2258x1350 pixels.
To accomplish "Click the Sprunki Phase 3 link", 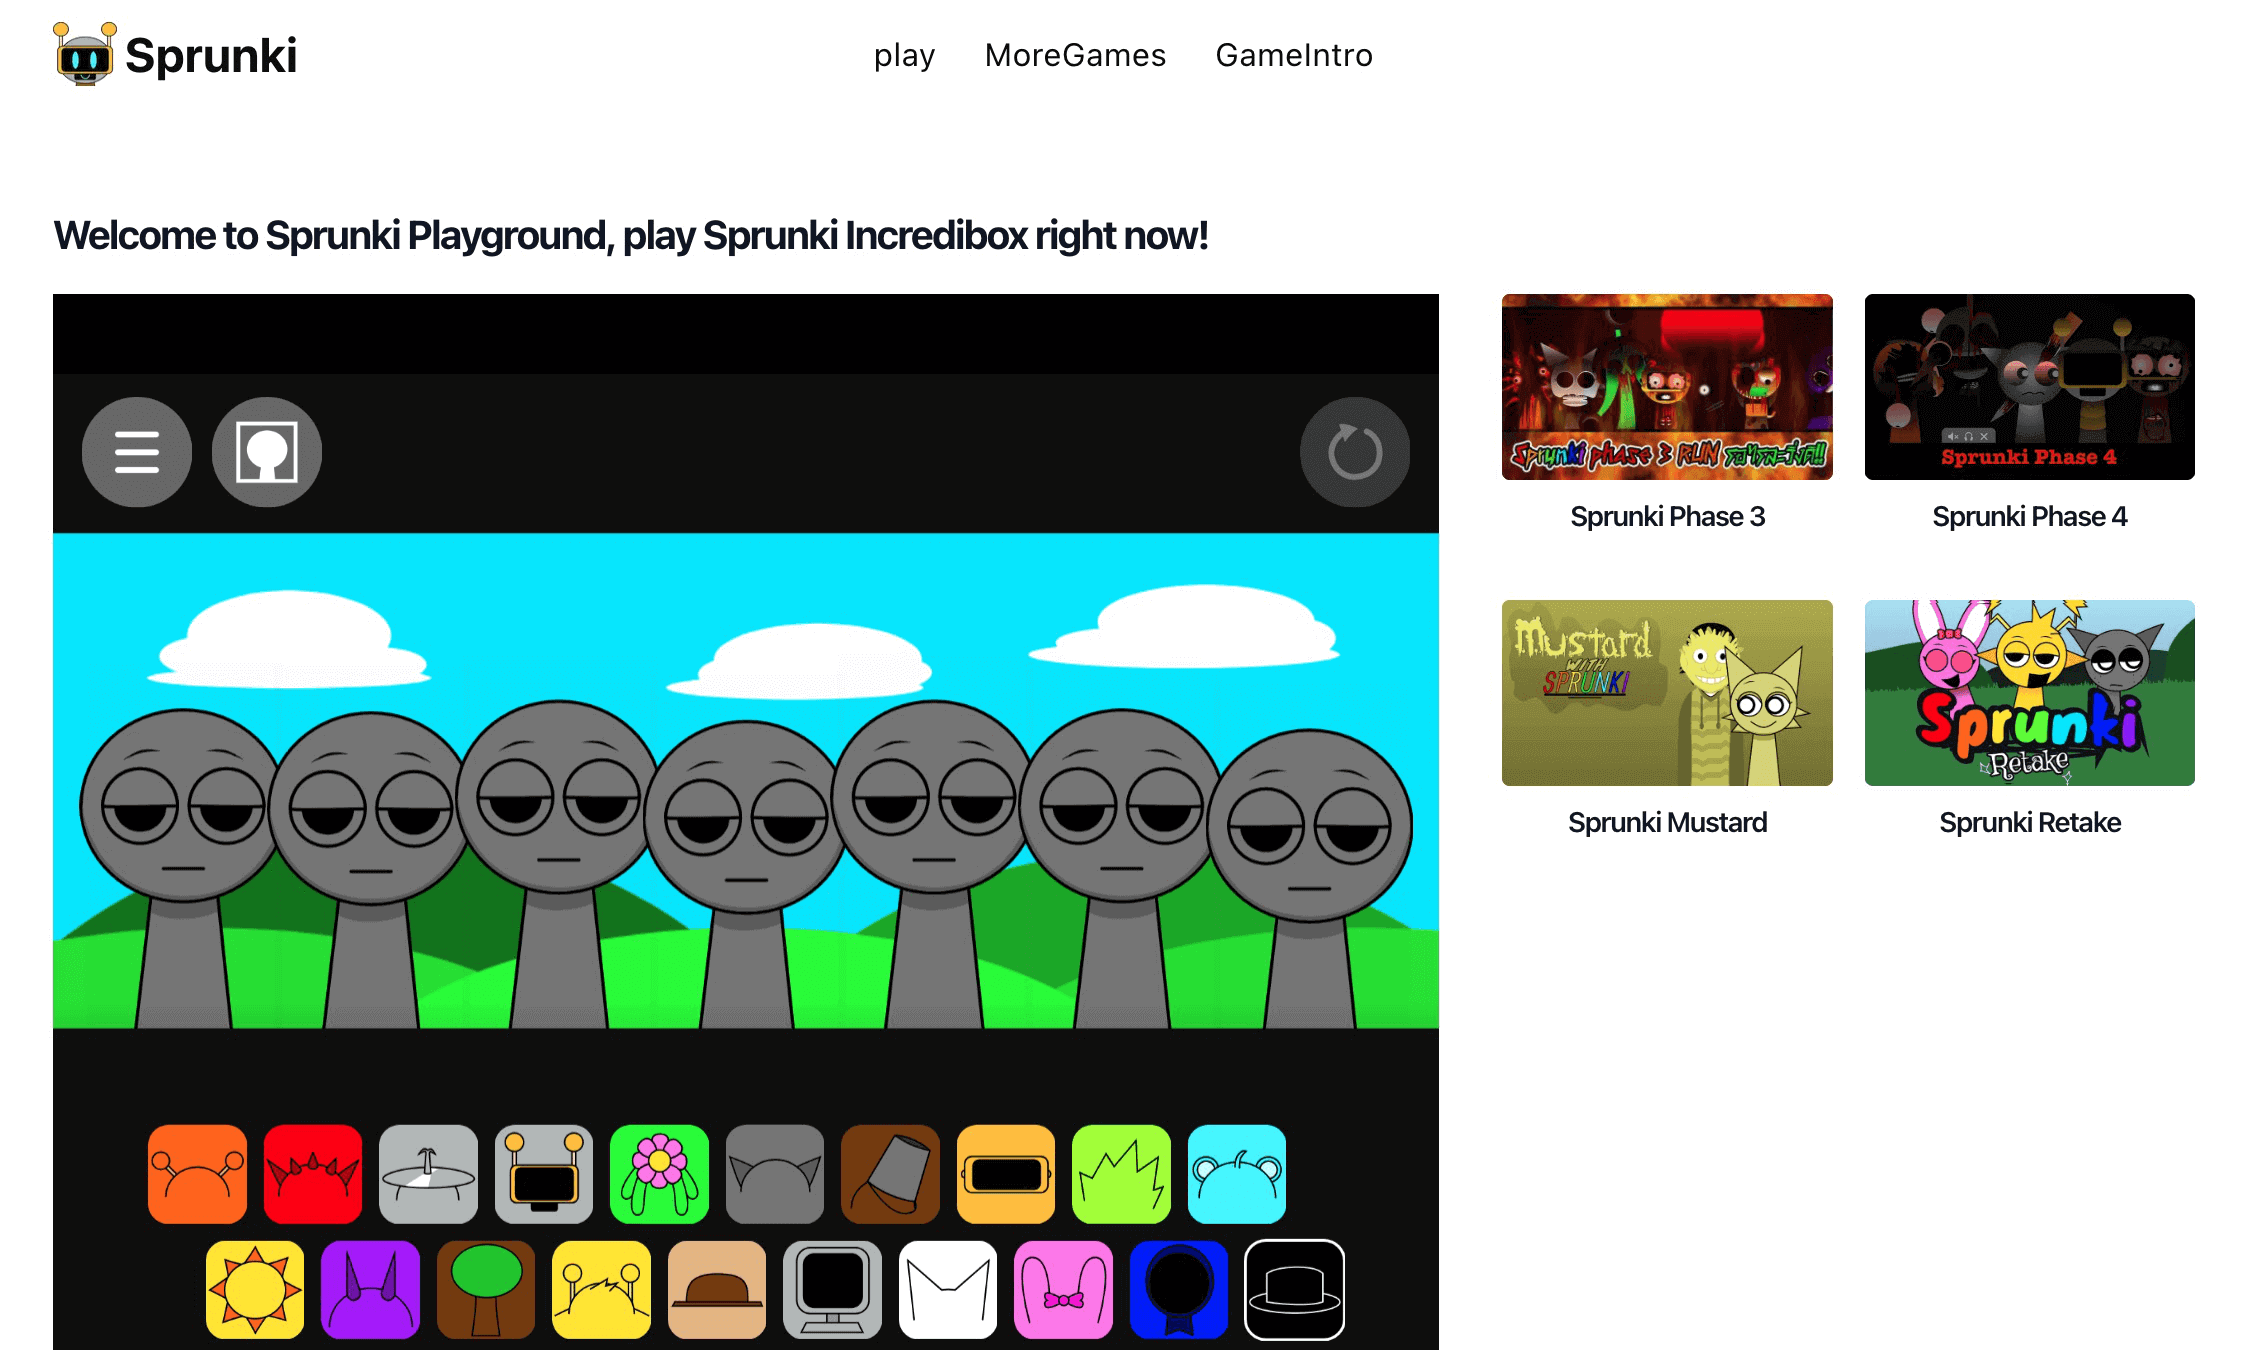I will click(x=1666, y=516).
